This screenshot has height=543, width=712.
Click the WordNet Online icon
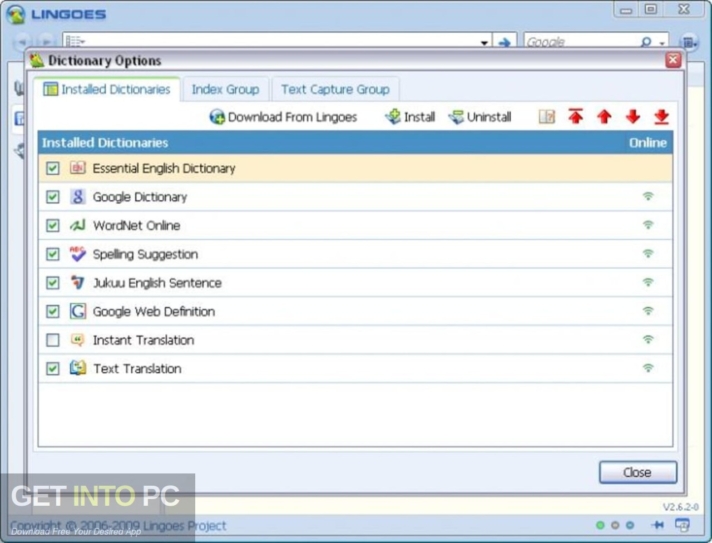(78, 225)
